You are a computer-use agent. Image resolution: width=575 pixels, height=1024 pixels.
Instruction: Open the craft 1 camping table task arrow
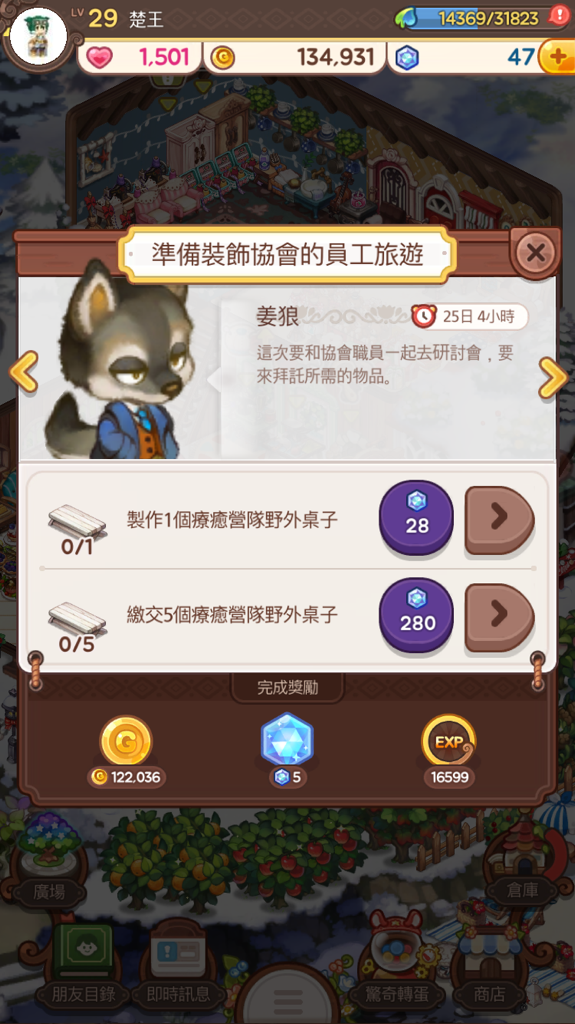[500, 520]
